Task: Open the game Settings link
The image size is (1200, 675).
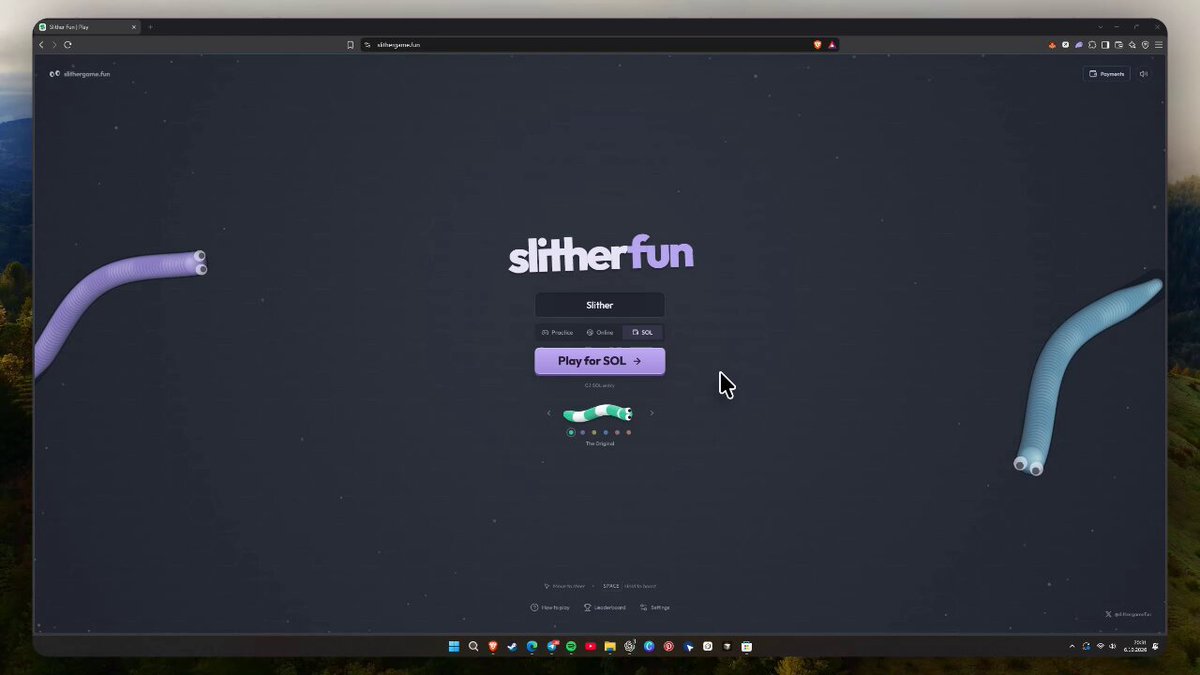Action: (x=655, y=607)
